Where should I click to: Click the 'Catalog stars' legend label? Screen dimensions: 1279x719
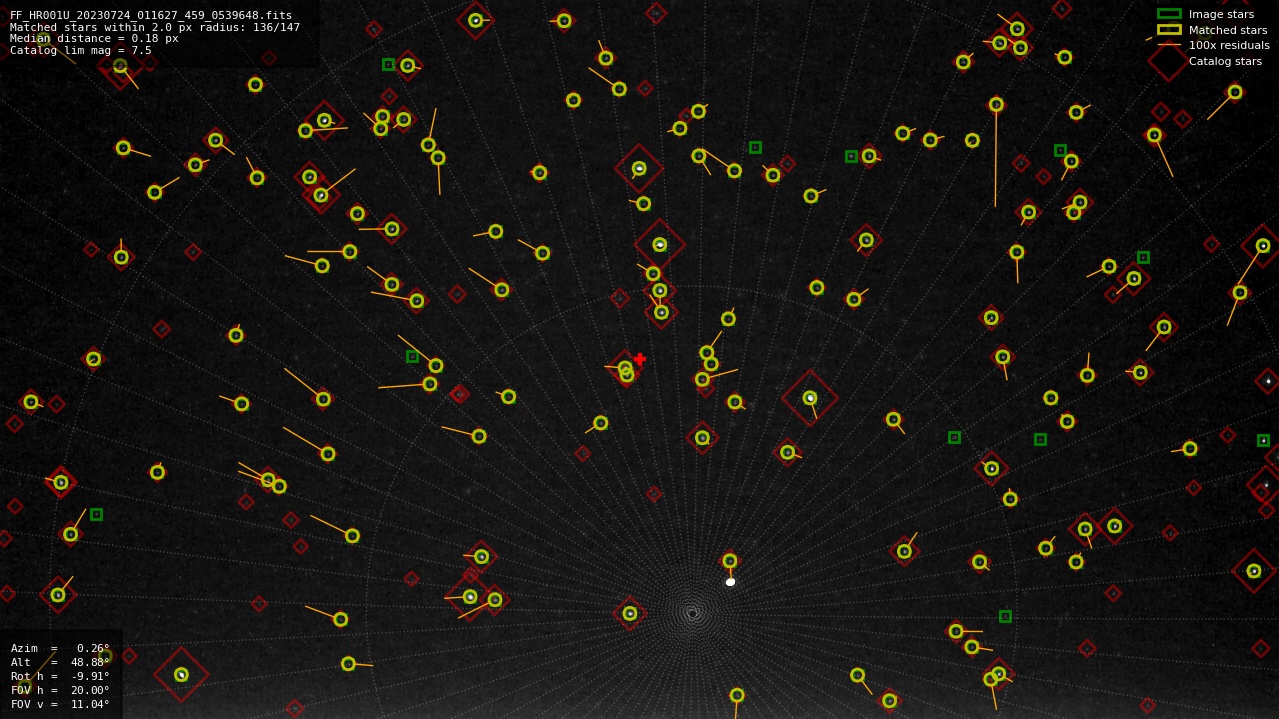1225,62
